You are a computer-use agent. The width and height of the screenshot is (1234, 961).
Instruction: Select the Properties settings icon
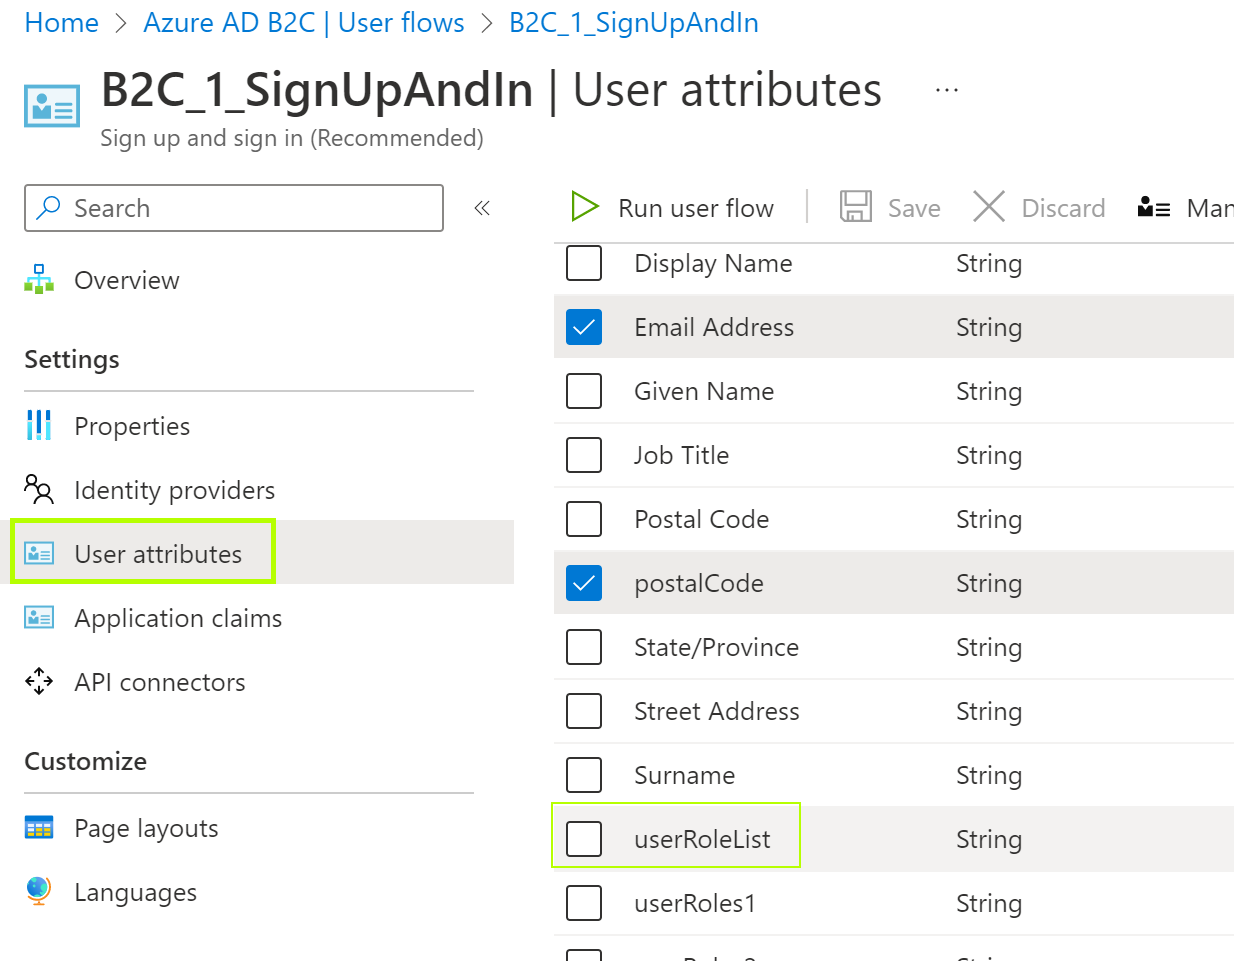coord(39,425)
